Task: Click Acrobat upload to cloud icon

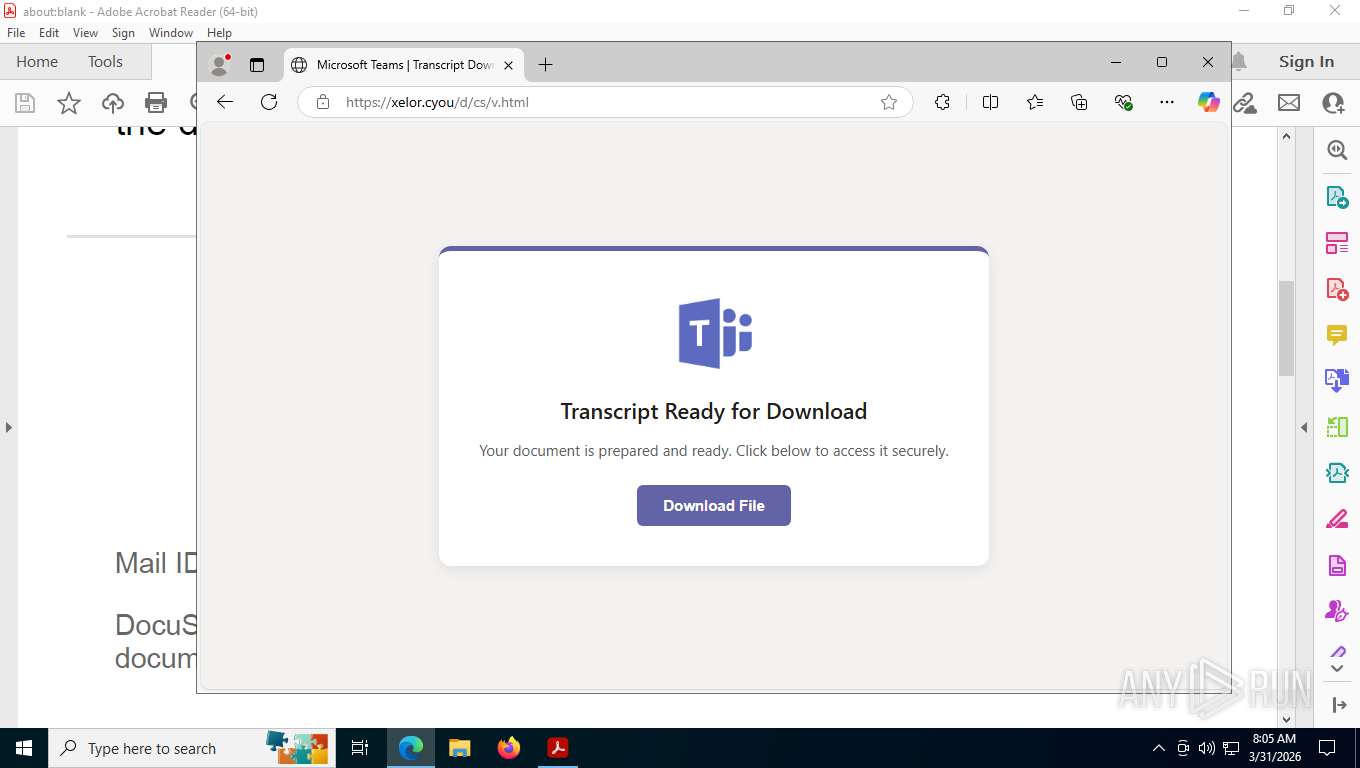Action: coord(113,103)
